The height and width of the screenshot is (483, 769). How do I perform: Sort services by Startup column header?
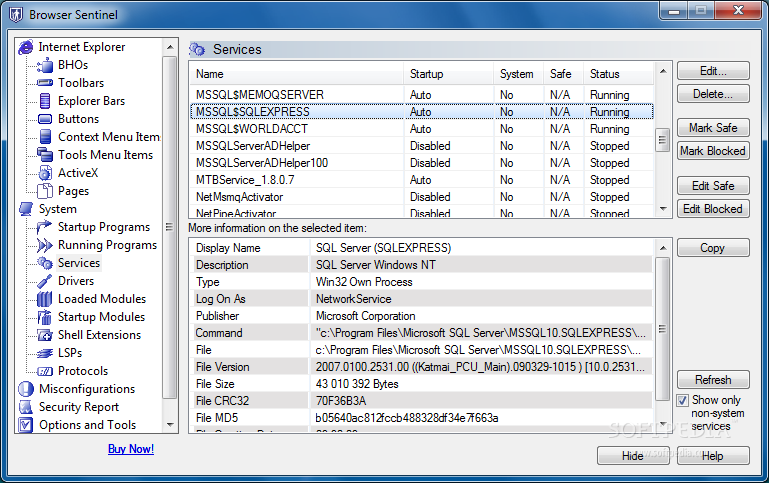tap(448, 74)
